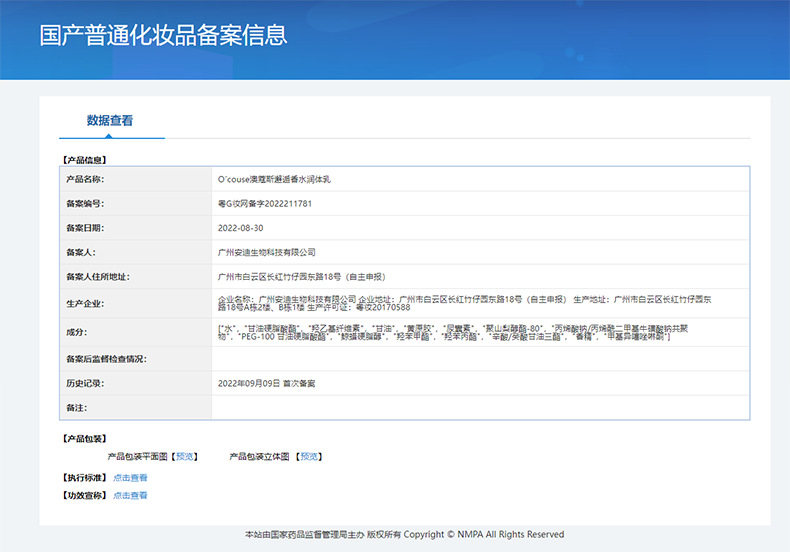Viewport: 790px width, 552px height.
Task: Select the 数据查看 tab
Action: tap(110, 120)
